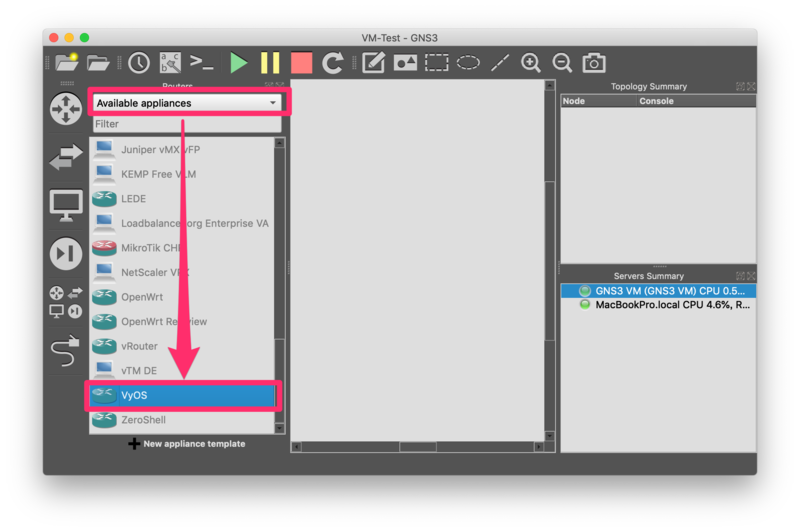Add a note to the canvas
The width and height of the screenshot is (800, 532).
pos(373,63)
